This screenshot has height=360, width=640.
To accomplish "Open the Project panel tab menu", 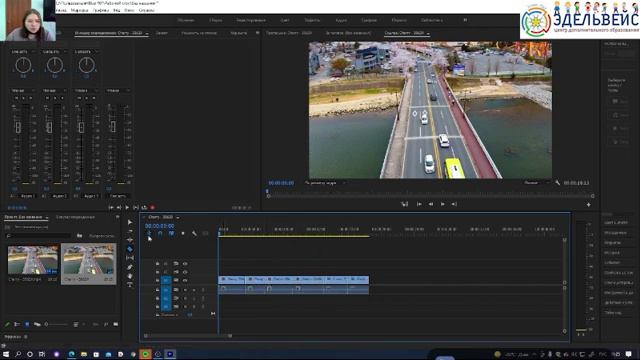I will point(47,217).
